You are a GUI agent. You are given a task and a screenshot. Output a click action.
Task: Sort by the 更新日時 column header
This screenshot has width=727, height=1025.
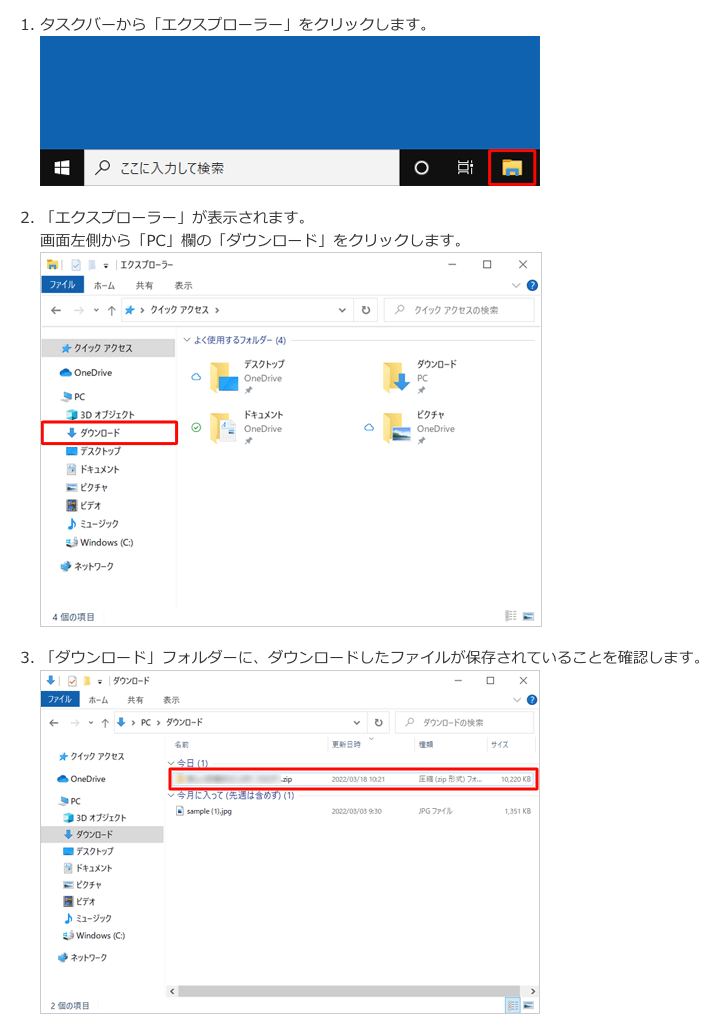point(346,745)
